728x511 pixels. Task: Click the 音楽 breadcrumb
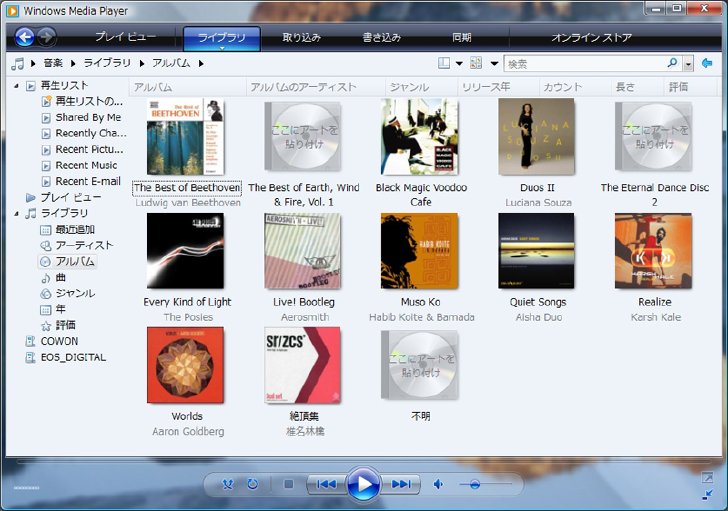tap(53, 64)
